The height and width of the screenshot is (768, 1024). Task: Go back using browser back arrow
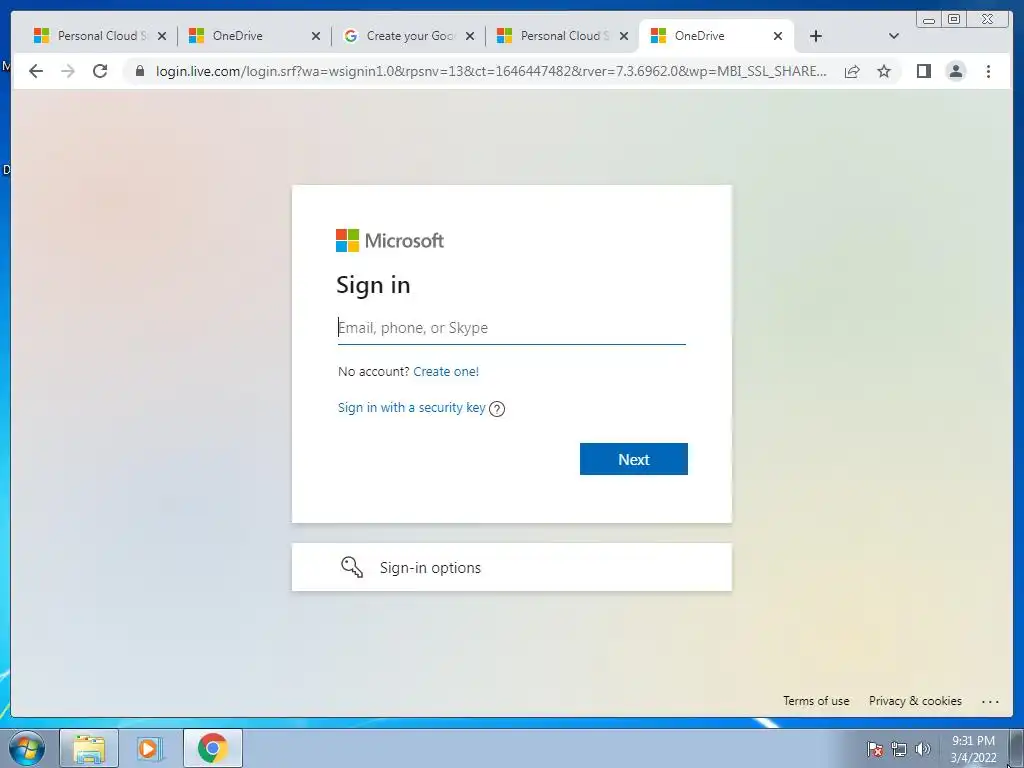tap(36, 71)
